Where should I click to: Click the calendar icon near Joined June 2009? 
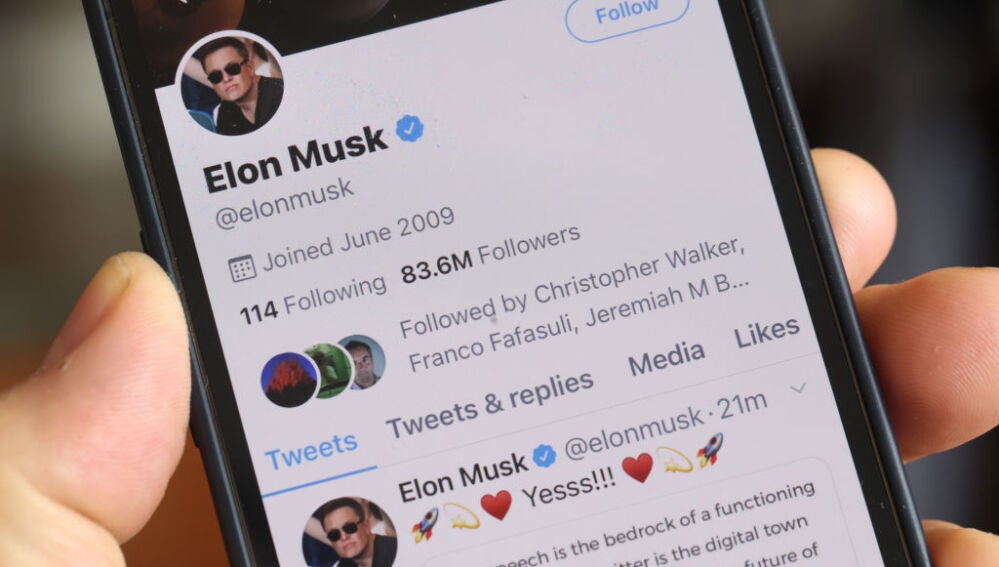click(242, 269)
